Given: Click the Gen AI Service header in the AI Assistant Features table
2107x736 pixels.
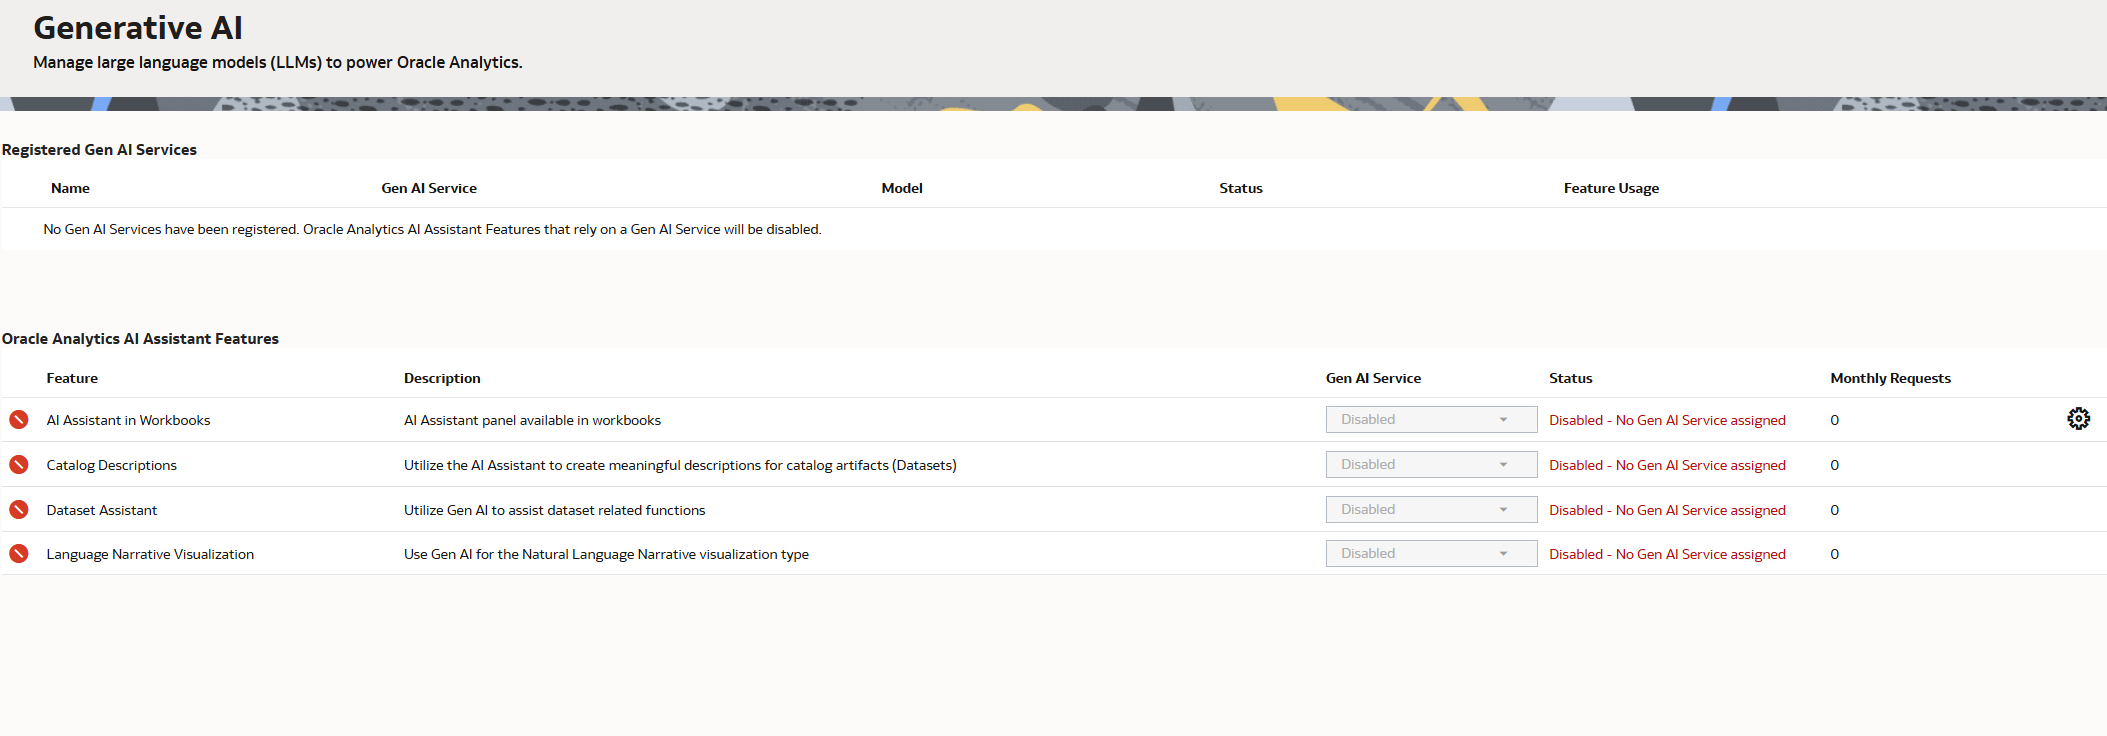Looking at the screenshot, I should click(x=1373, y=378).
